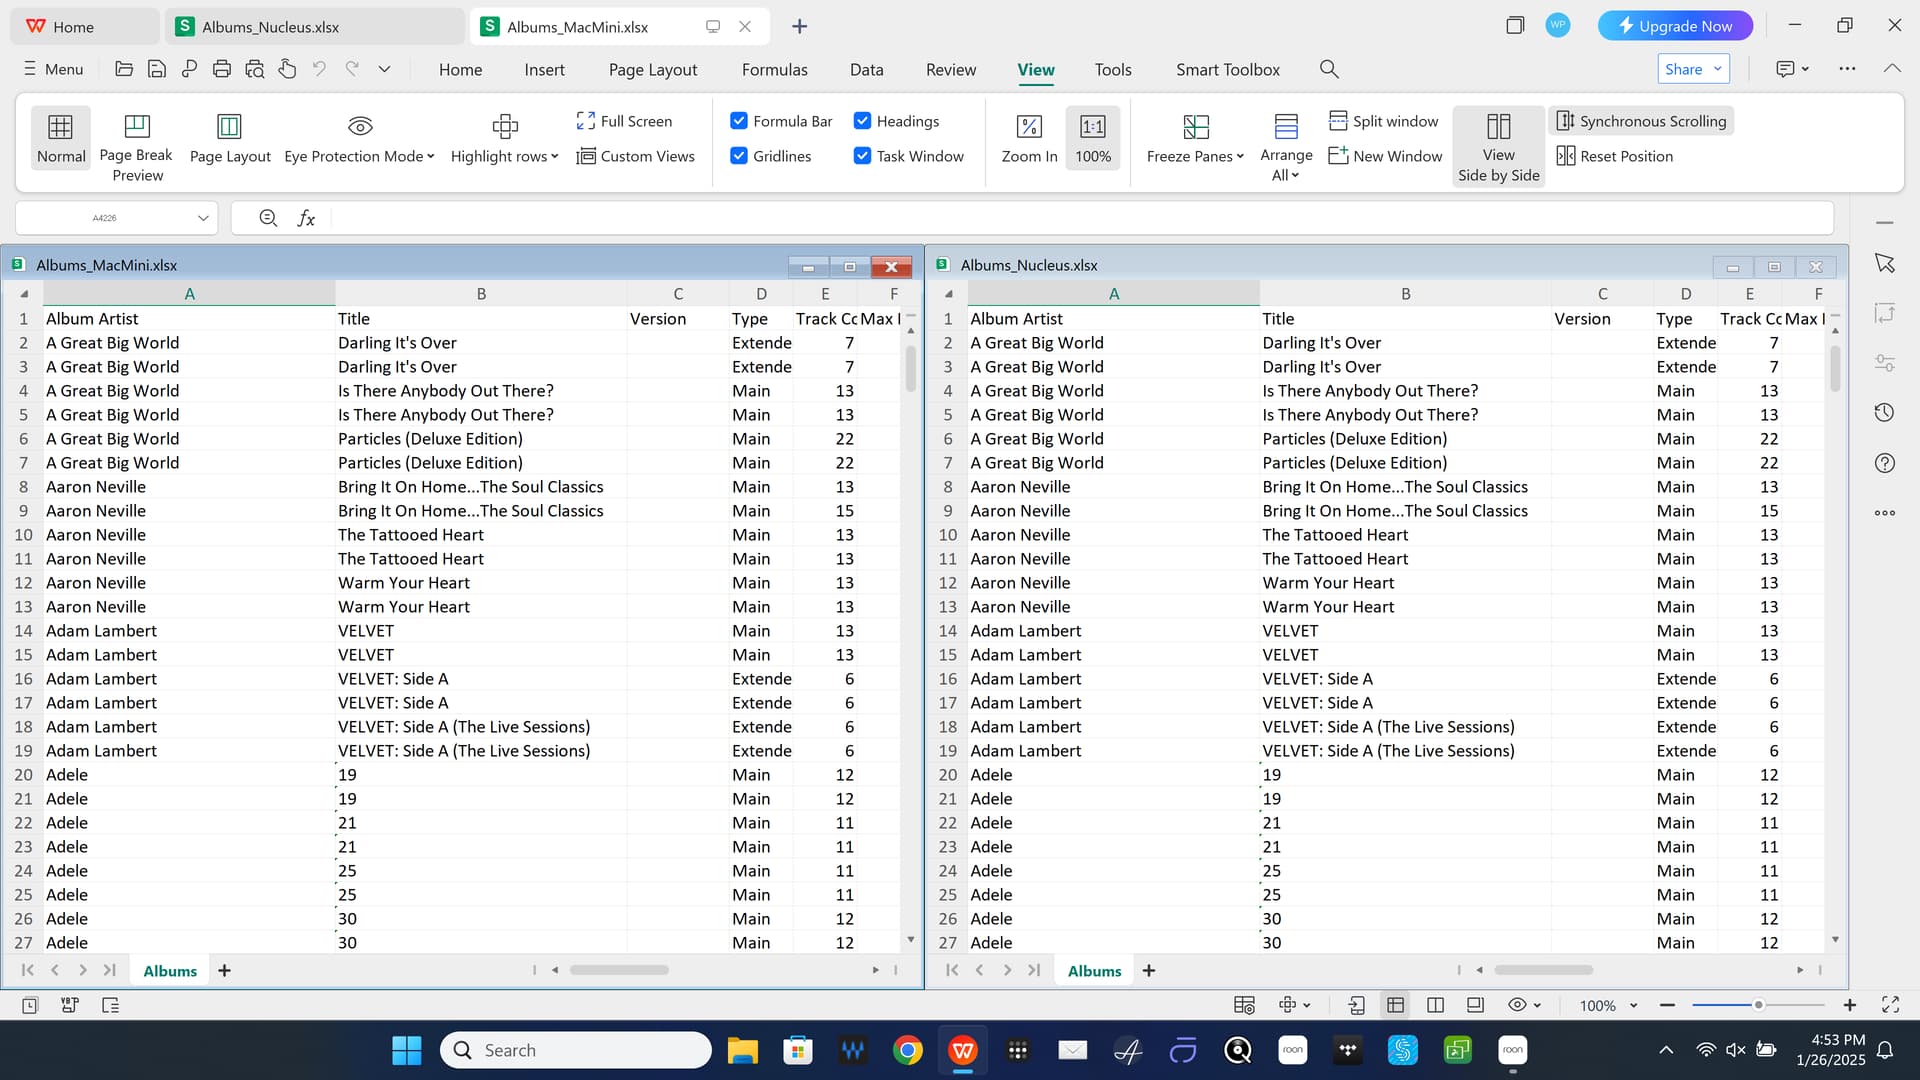Toggle the Task Window checkbox

click(862, 156)
